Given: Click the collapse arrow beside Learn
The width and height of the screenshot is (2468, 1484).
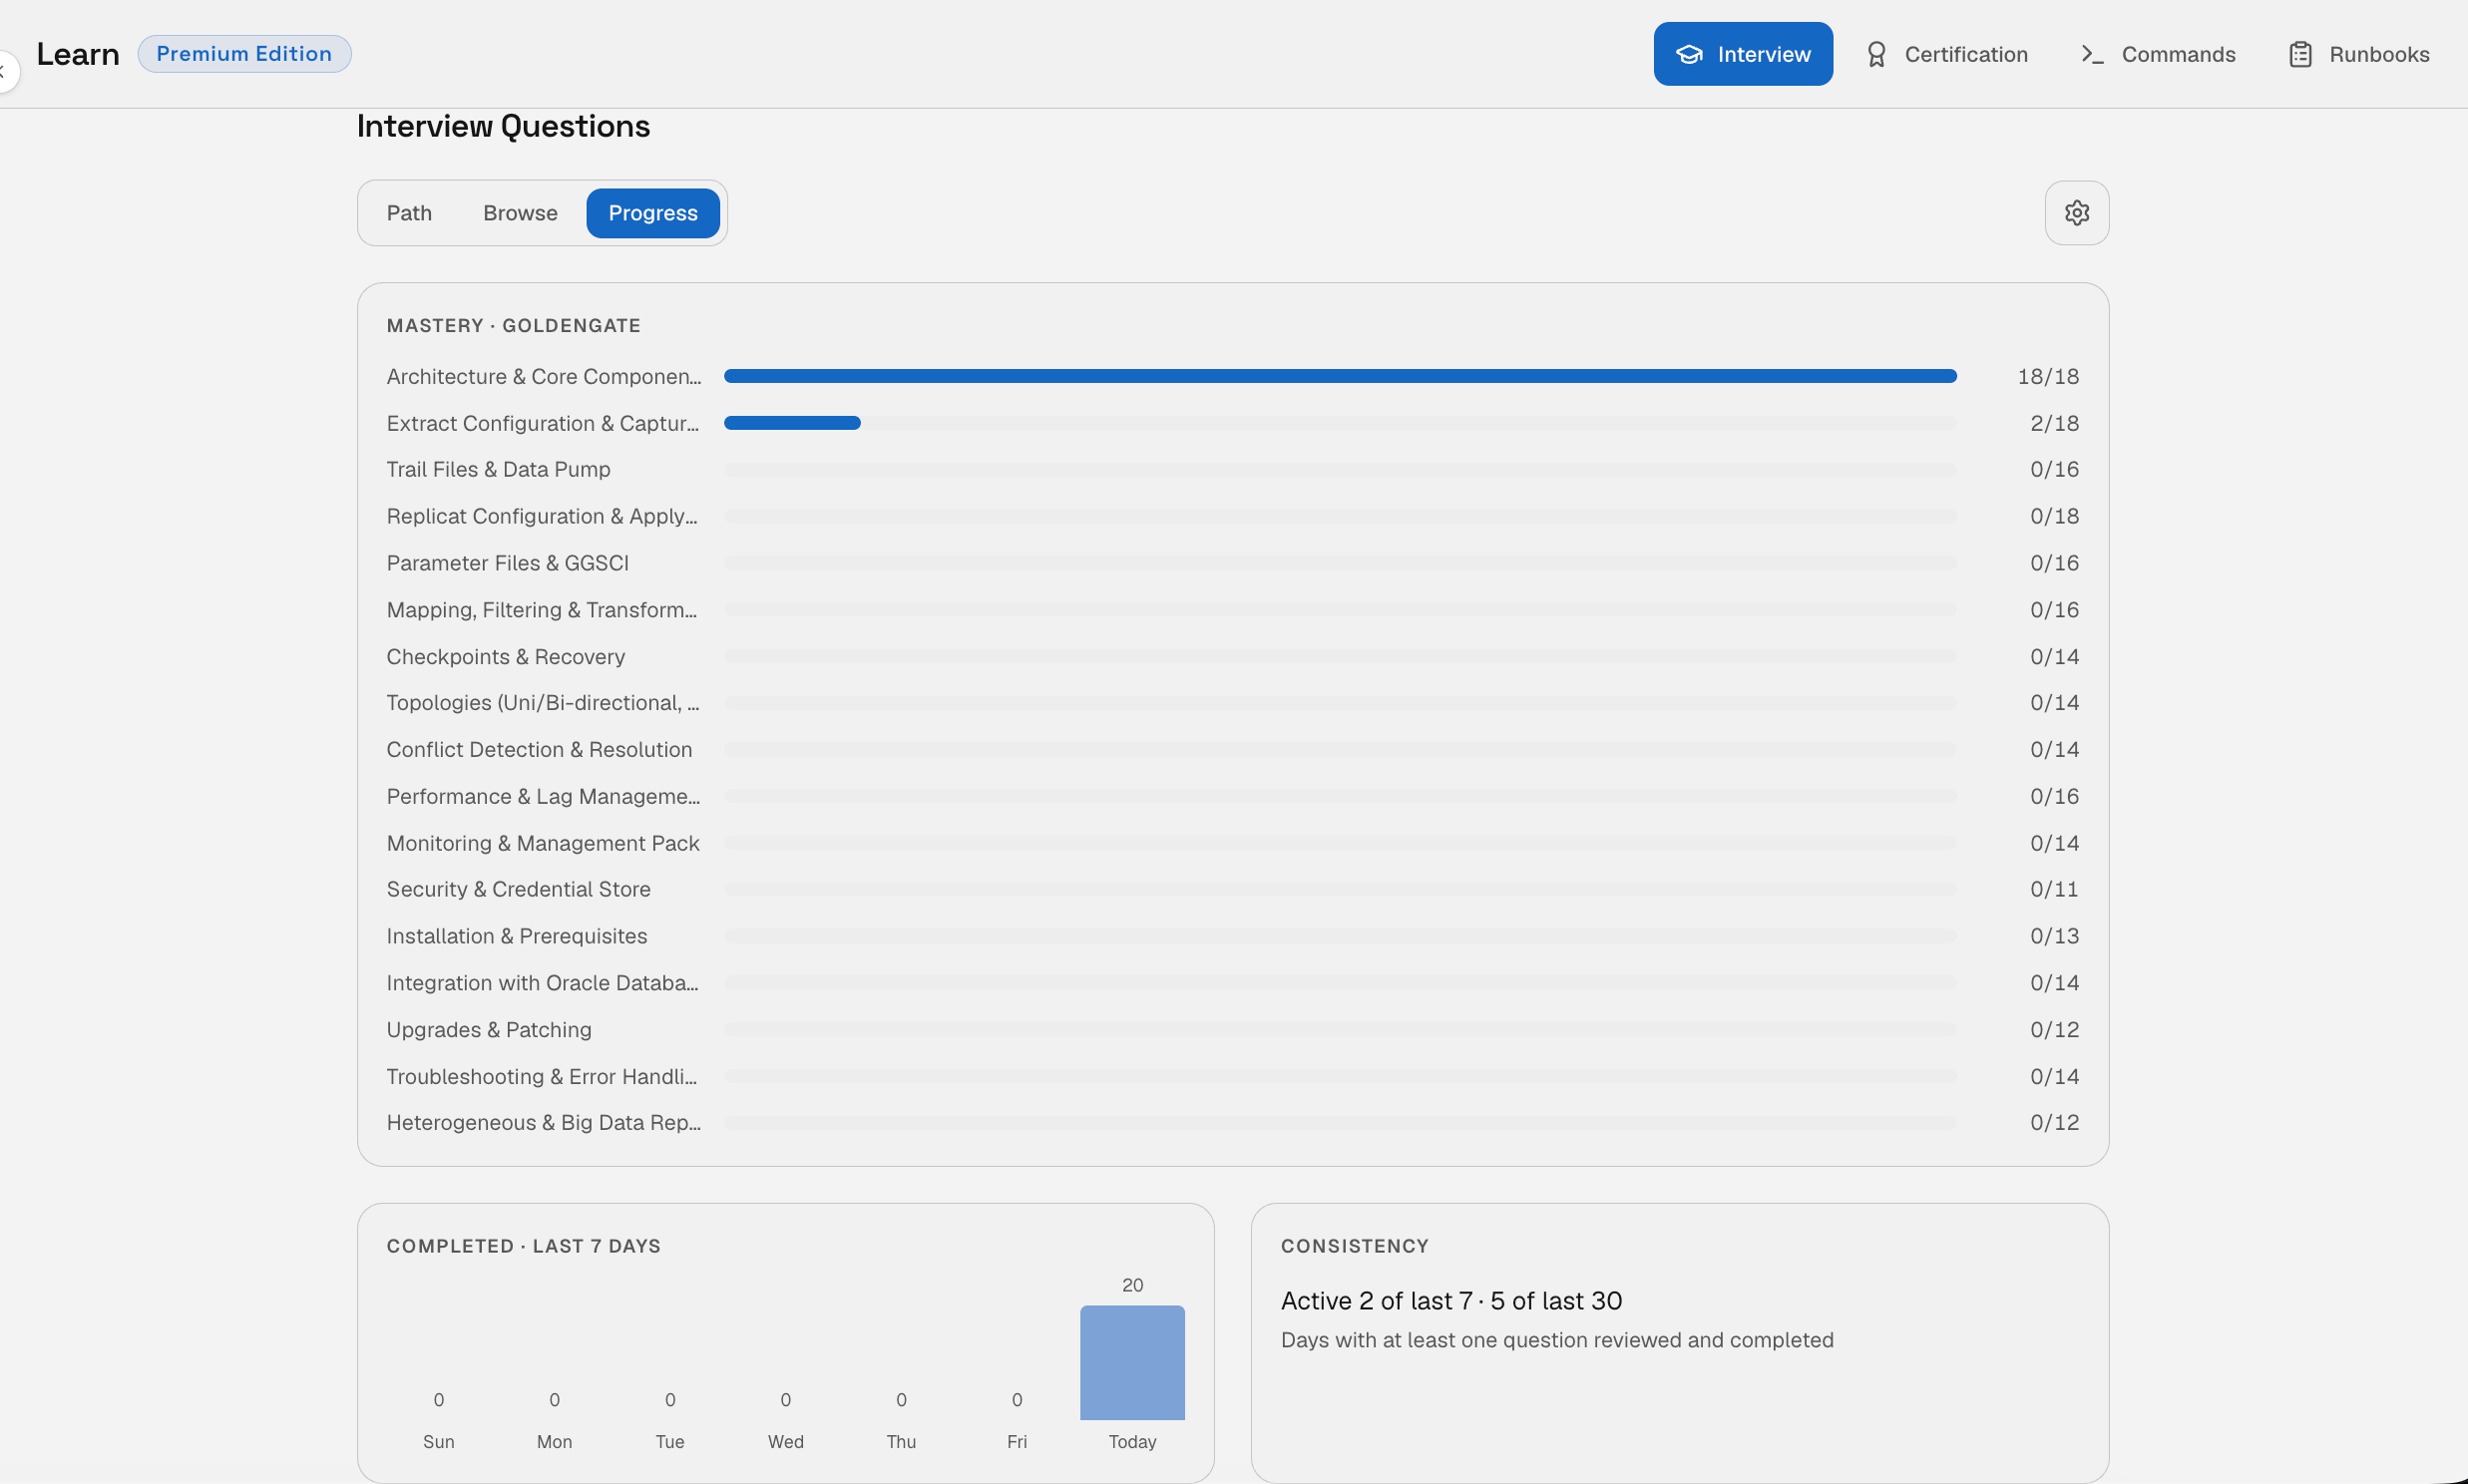Looking at the screenshot, I should (x=5, y=71).
